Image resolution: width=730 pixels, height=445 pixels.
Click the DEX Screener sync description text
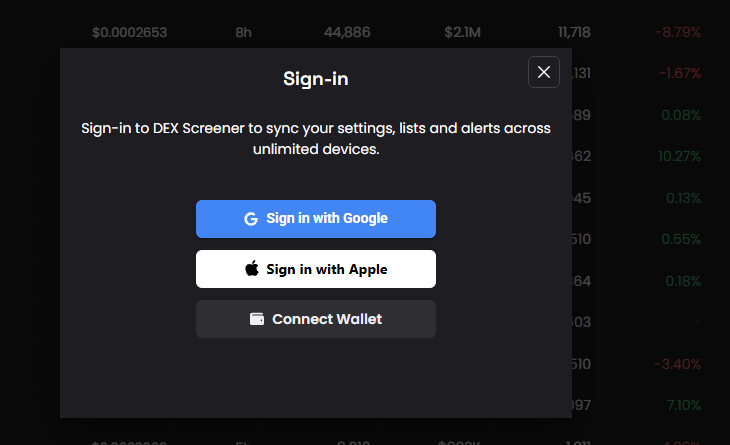(x=316, y=140)
